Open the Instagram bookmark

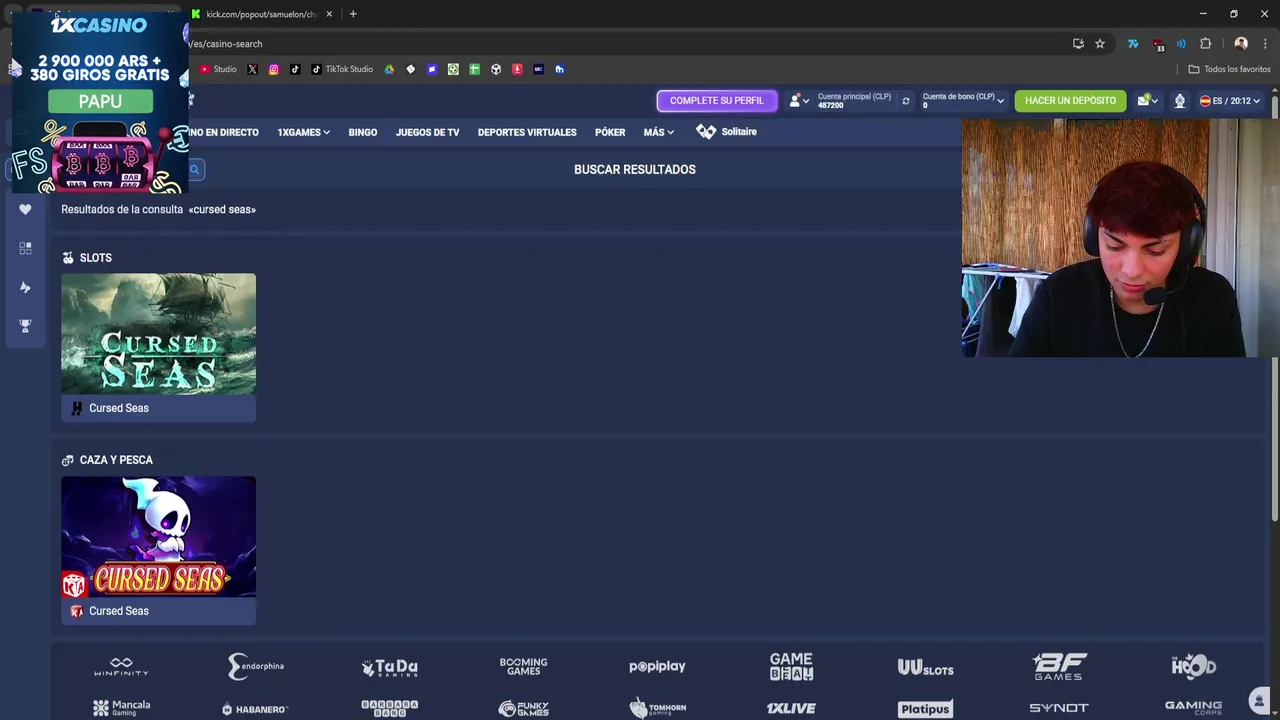273,69
